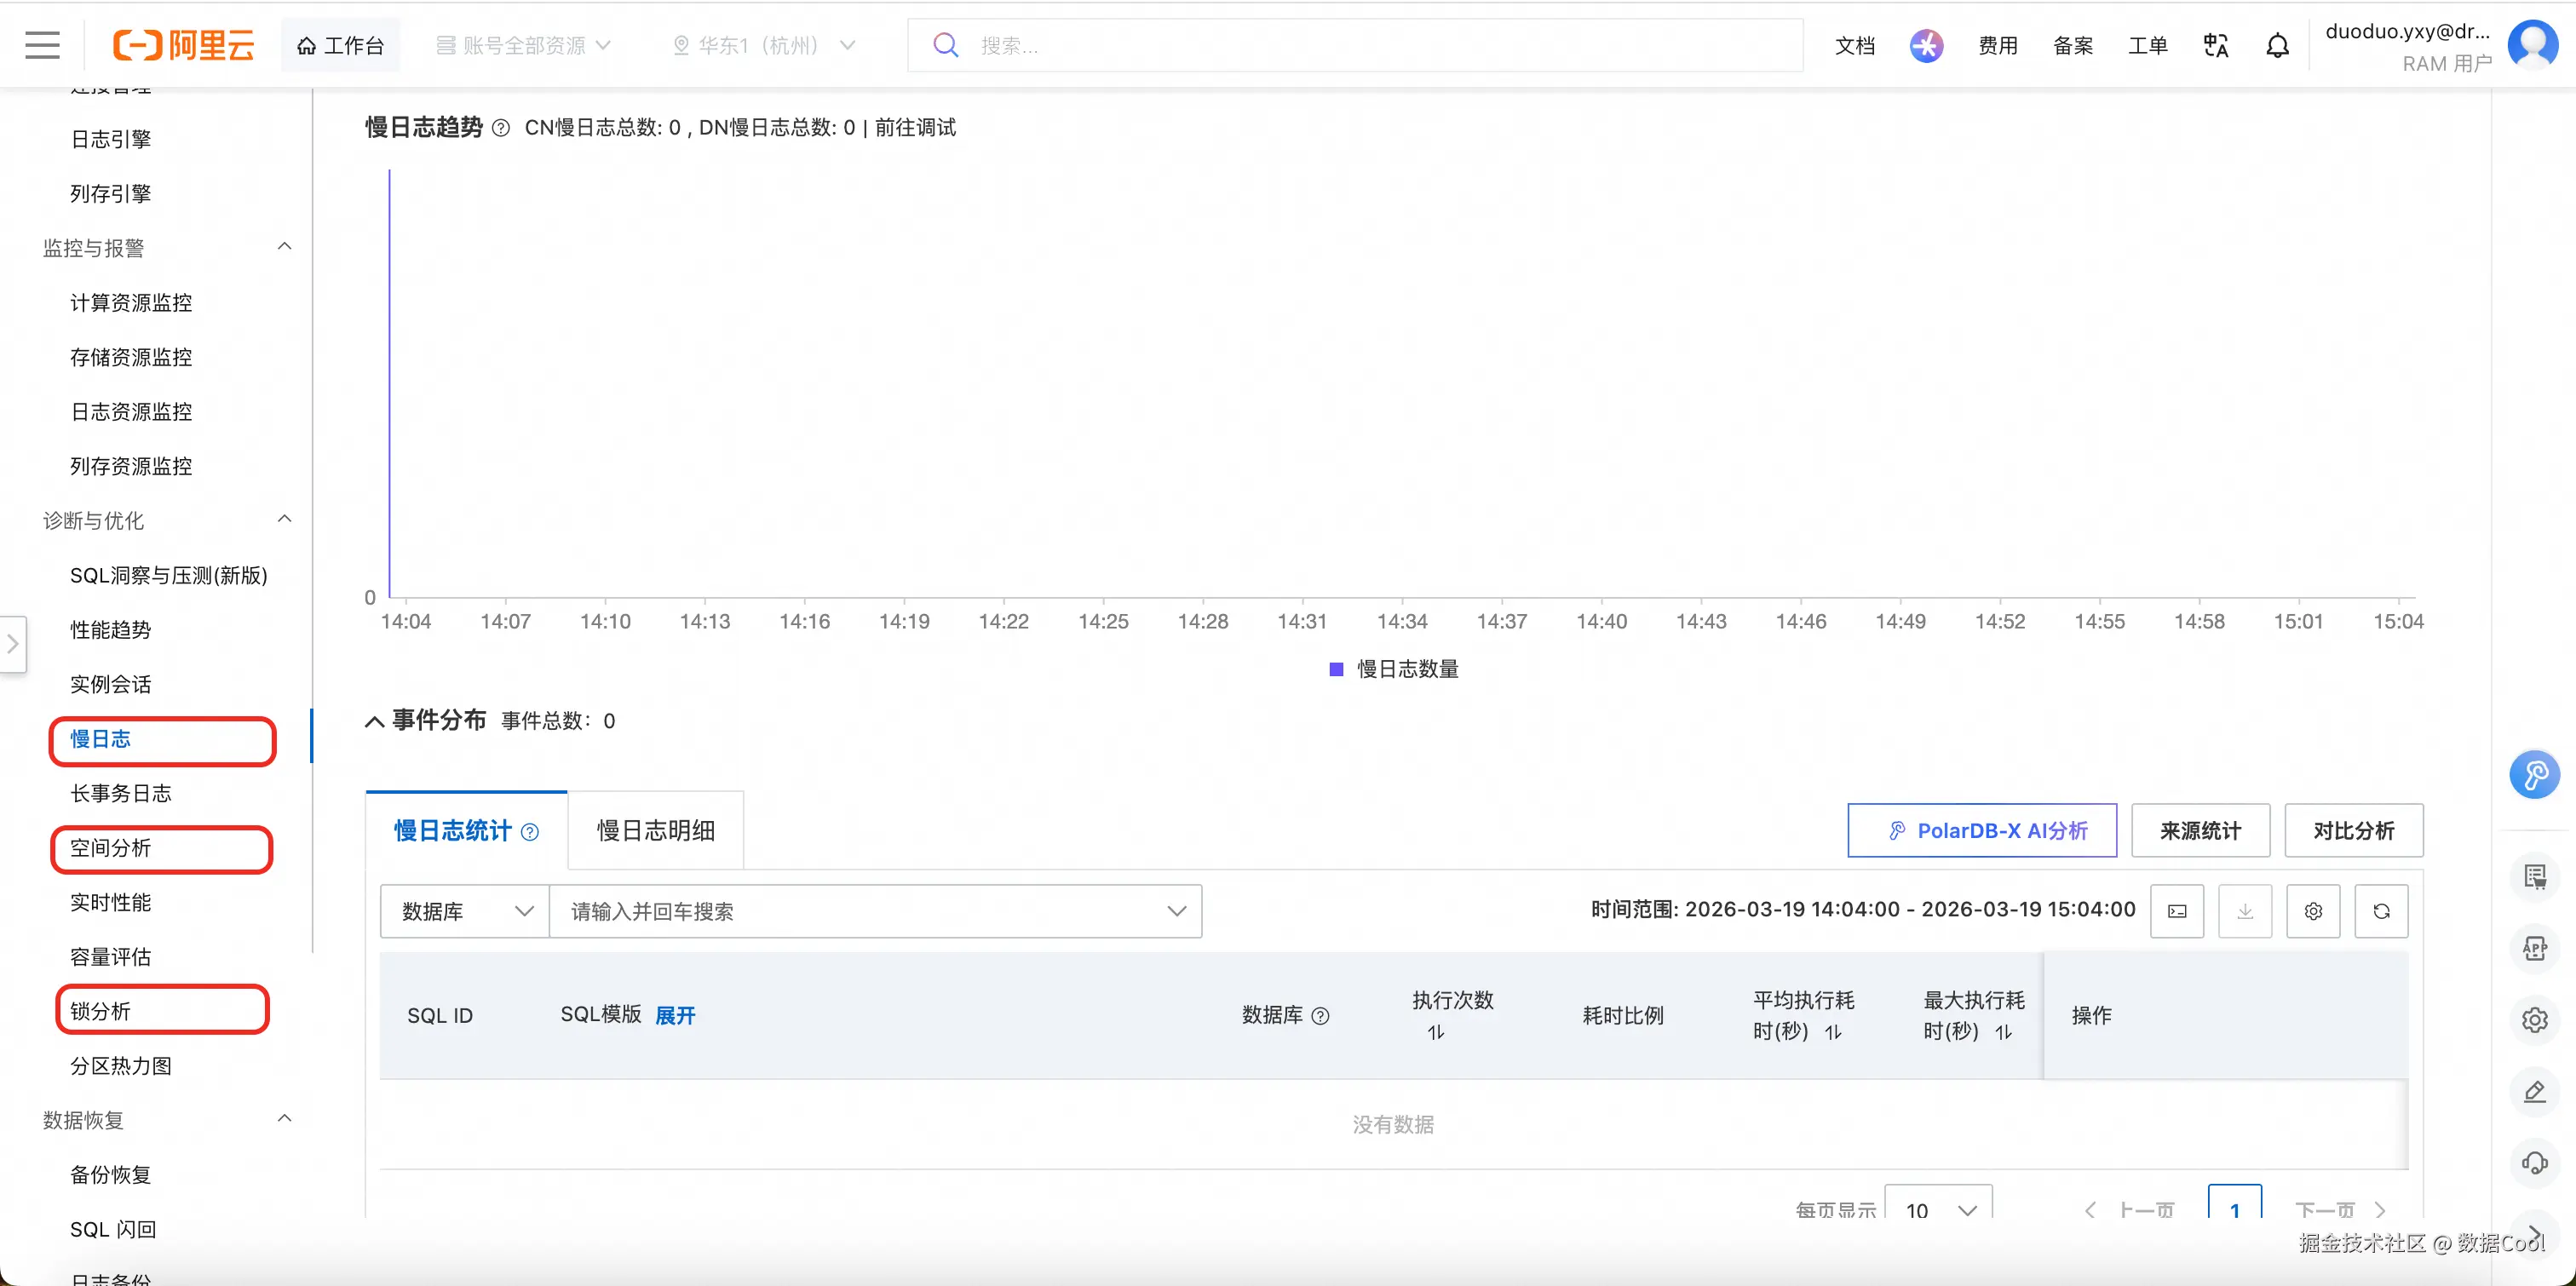
Task: Switch to the 慢日志明细 tab
Action: [655, 831]
